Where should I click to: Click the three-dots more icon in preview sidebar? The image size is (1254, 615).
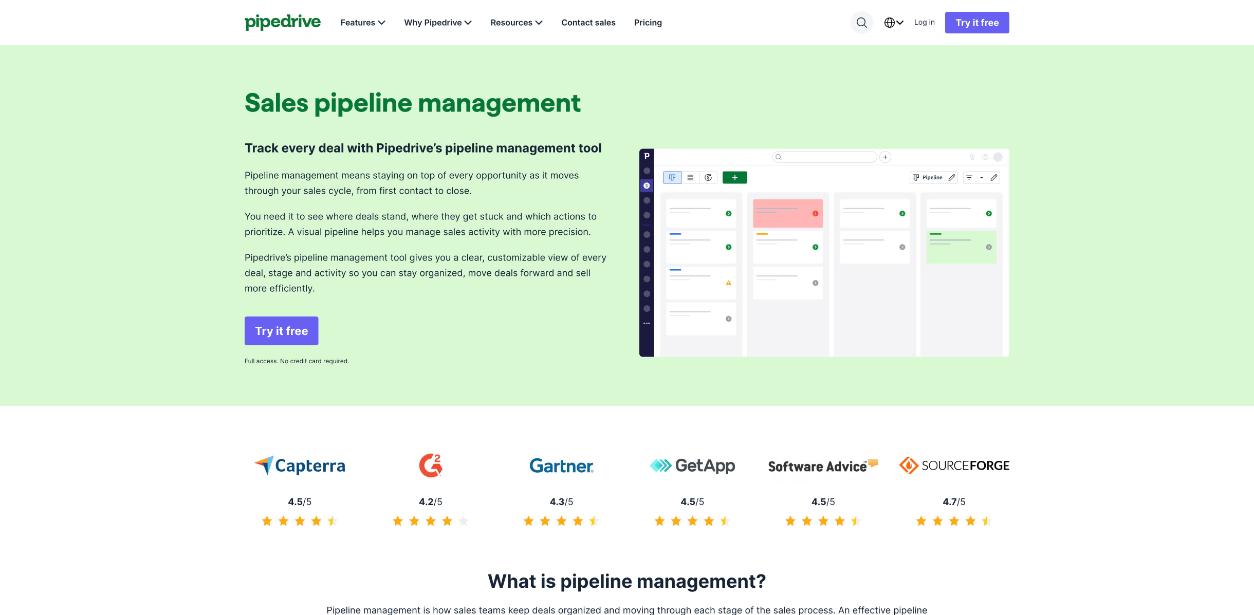646,323
